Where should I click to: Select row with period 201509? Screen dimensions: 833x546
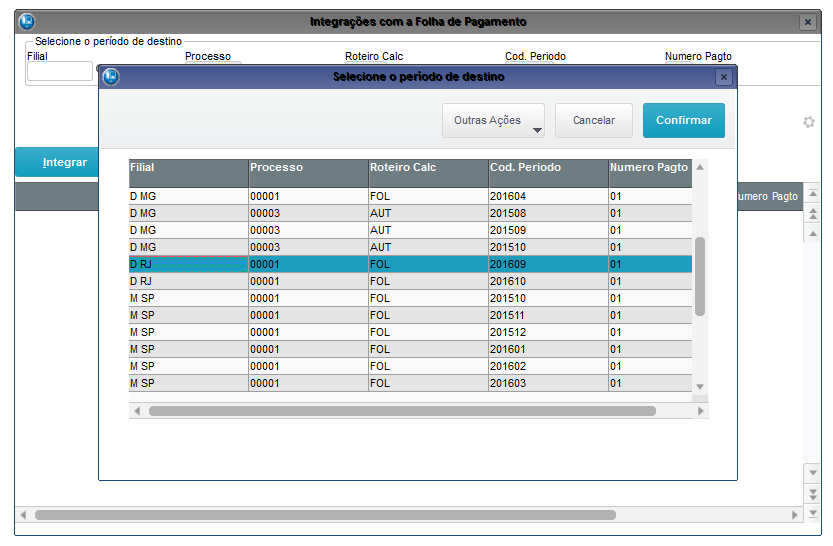coord(410,230)
